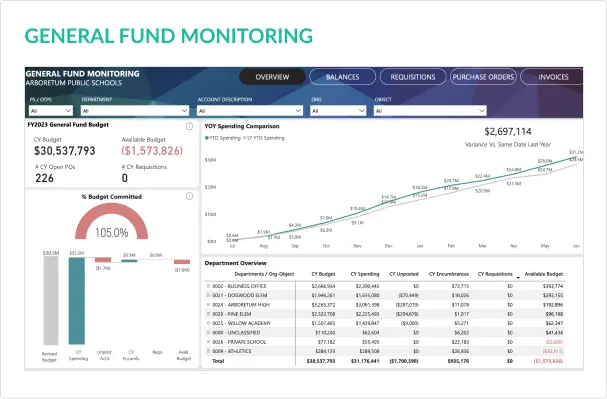Go to the Requisitions tab
Image resolution: width=607 pixels, height=399 pixels.
pyautogui.click(x=413, y=77)
